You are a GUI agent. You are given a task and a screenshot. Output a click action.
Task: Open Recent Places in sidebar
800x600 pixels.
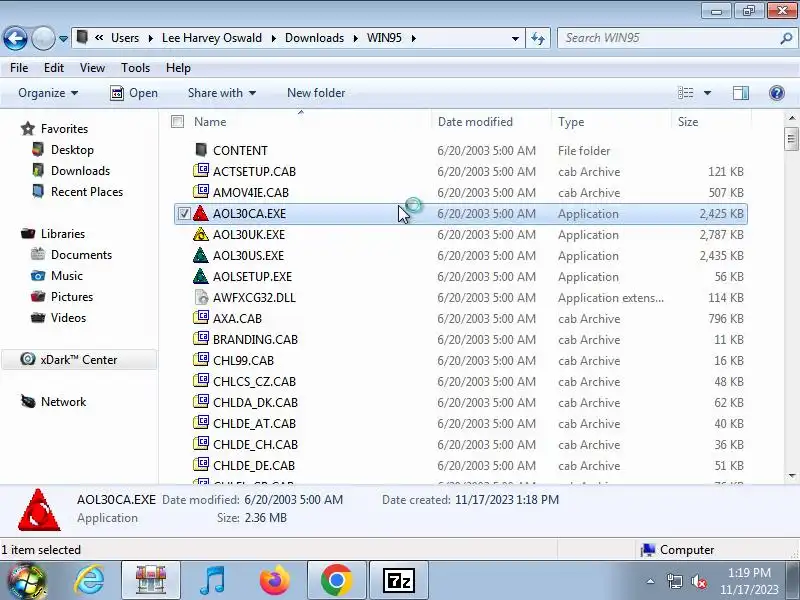click(x=87, y=192)
